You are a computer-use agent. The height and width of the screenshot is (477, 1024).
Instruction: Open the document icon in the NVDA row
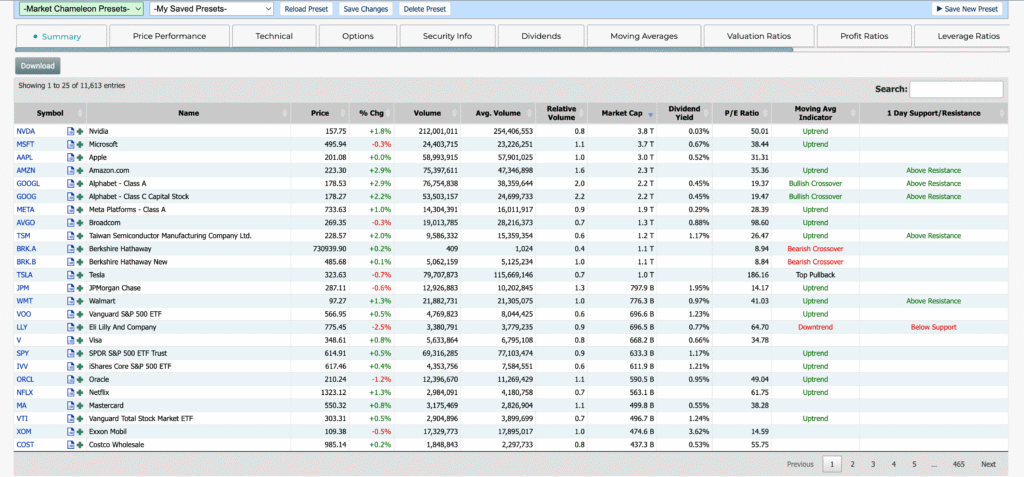coord(71,131)
